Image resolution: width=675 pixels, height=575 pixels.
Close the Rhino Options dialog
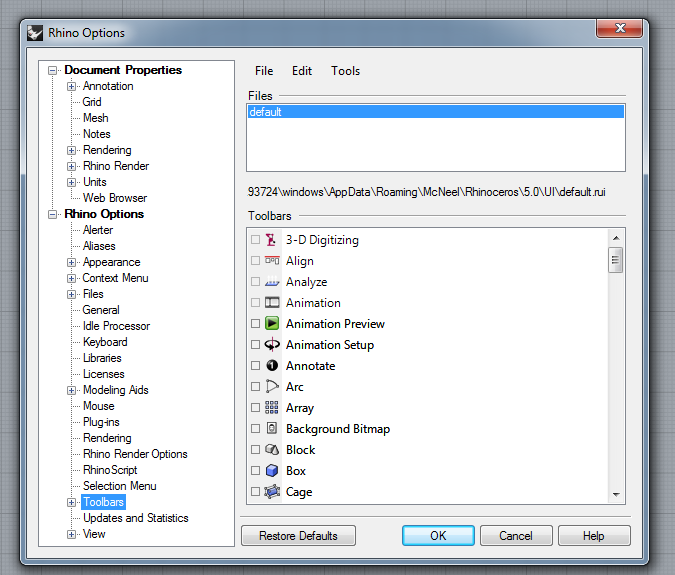tap(619, 28)
